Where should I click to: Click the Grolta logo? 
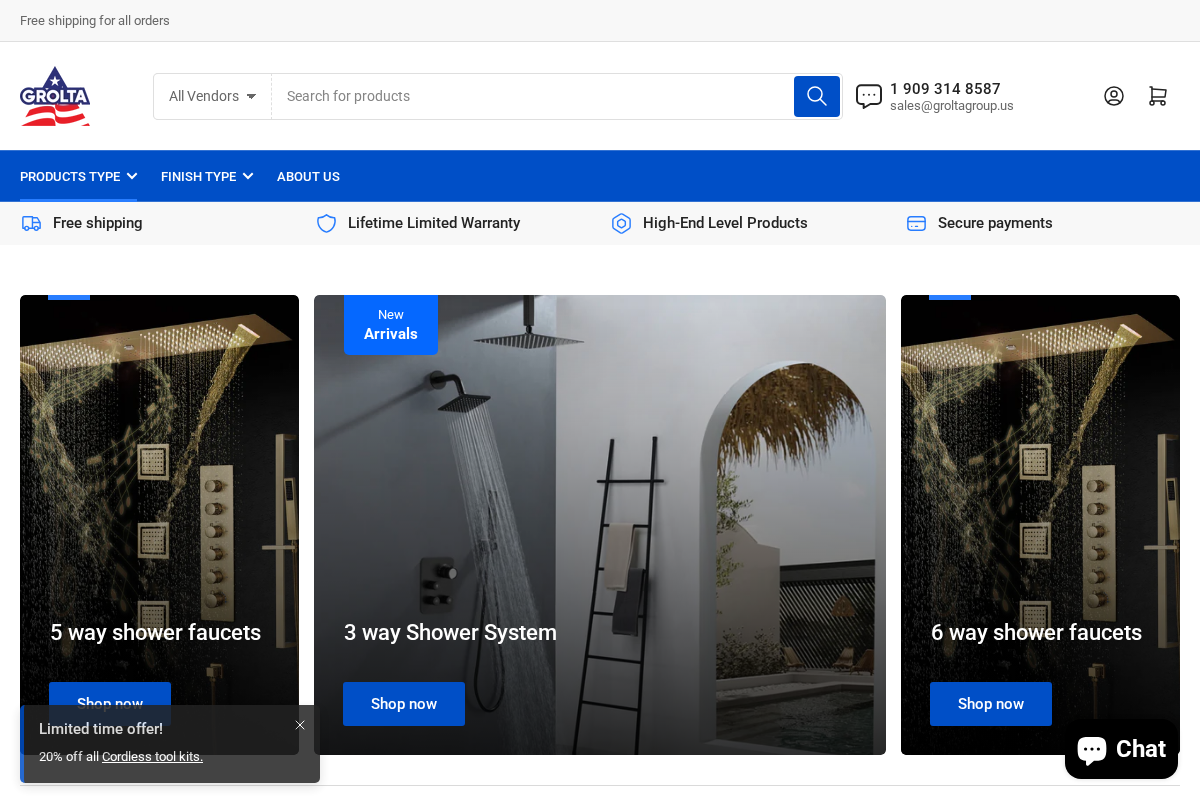coord(55,95)
